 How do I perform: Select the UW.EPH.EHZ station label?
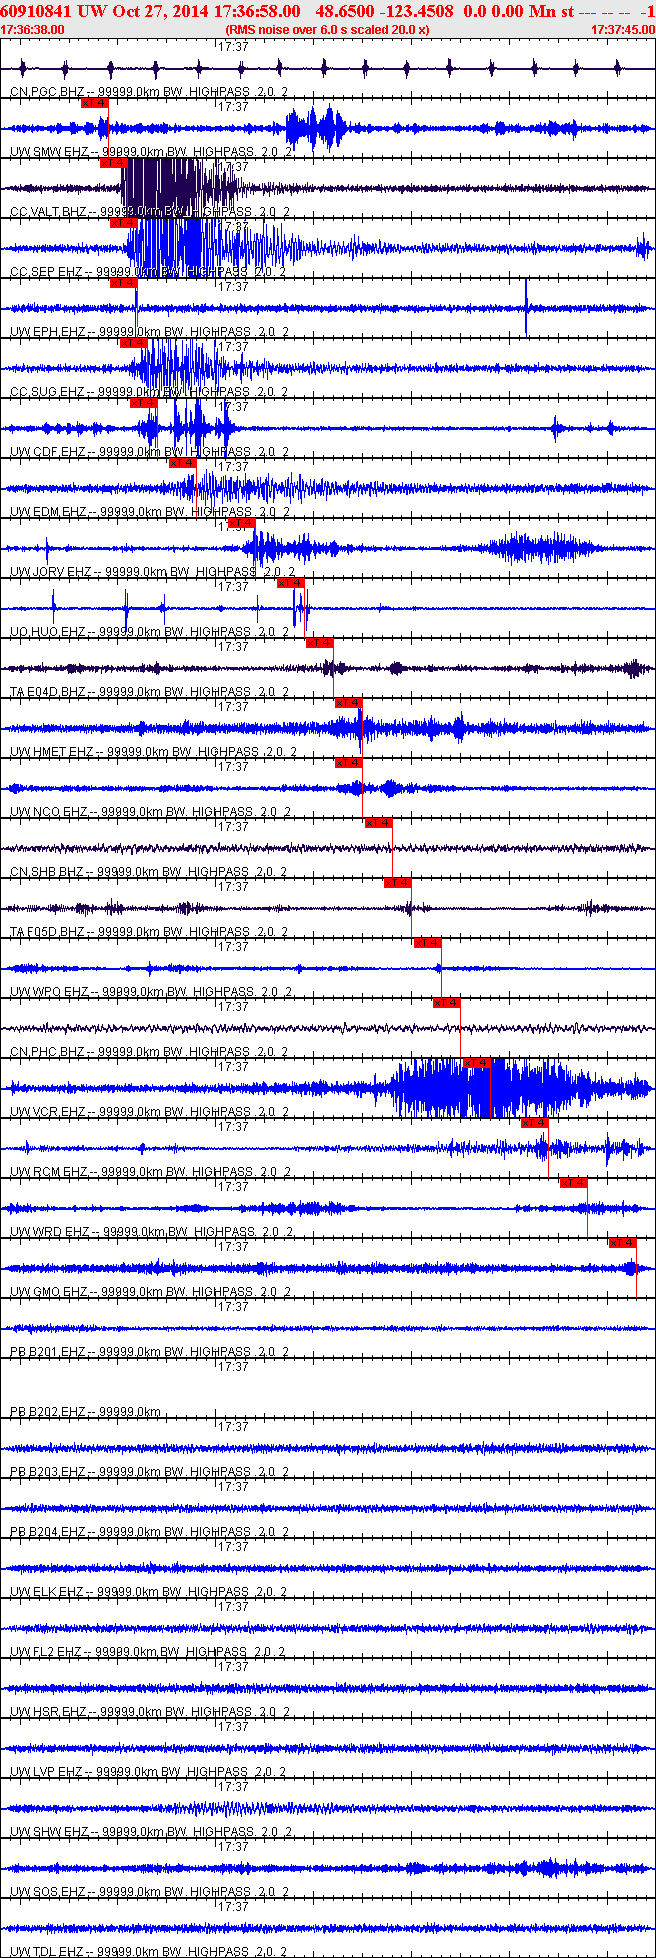pos(48,332)
